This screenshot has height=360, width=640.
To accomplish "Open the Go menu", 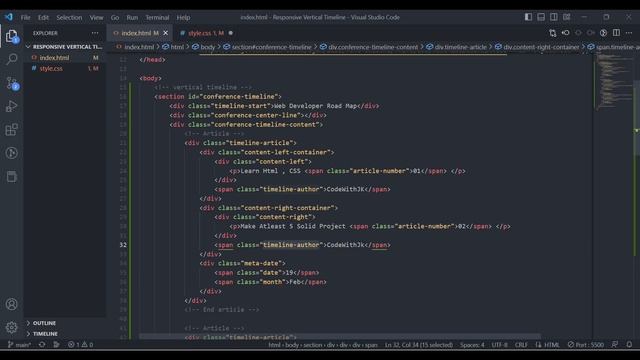I will click(115, 17).
